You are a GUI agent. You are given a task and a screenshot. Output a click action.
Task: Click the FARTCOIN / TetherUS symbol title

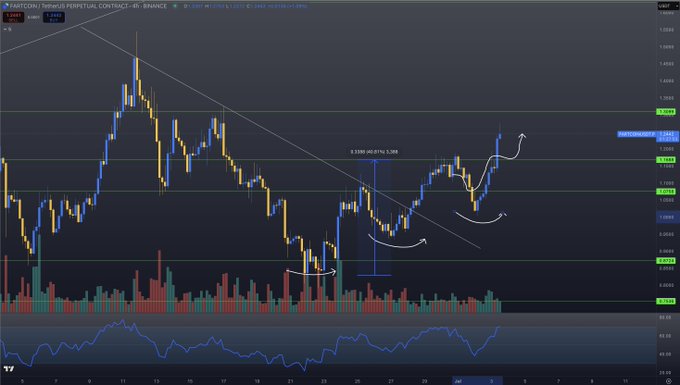(88, 6)
